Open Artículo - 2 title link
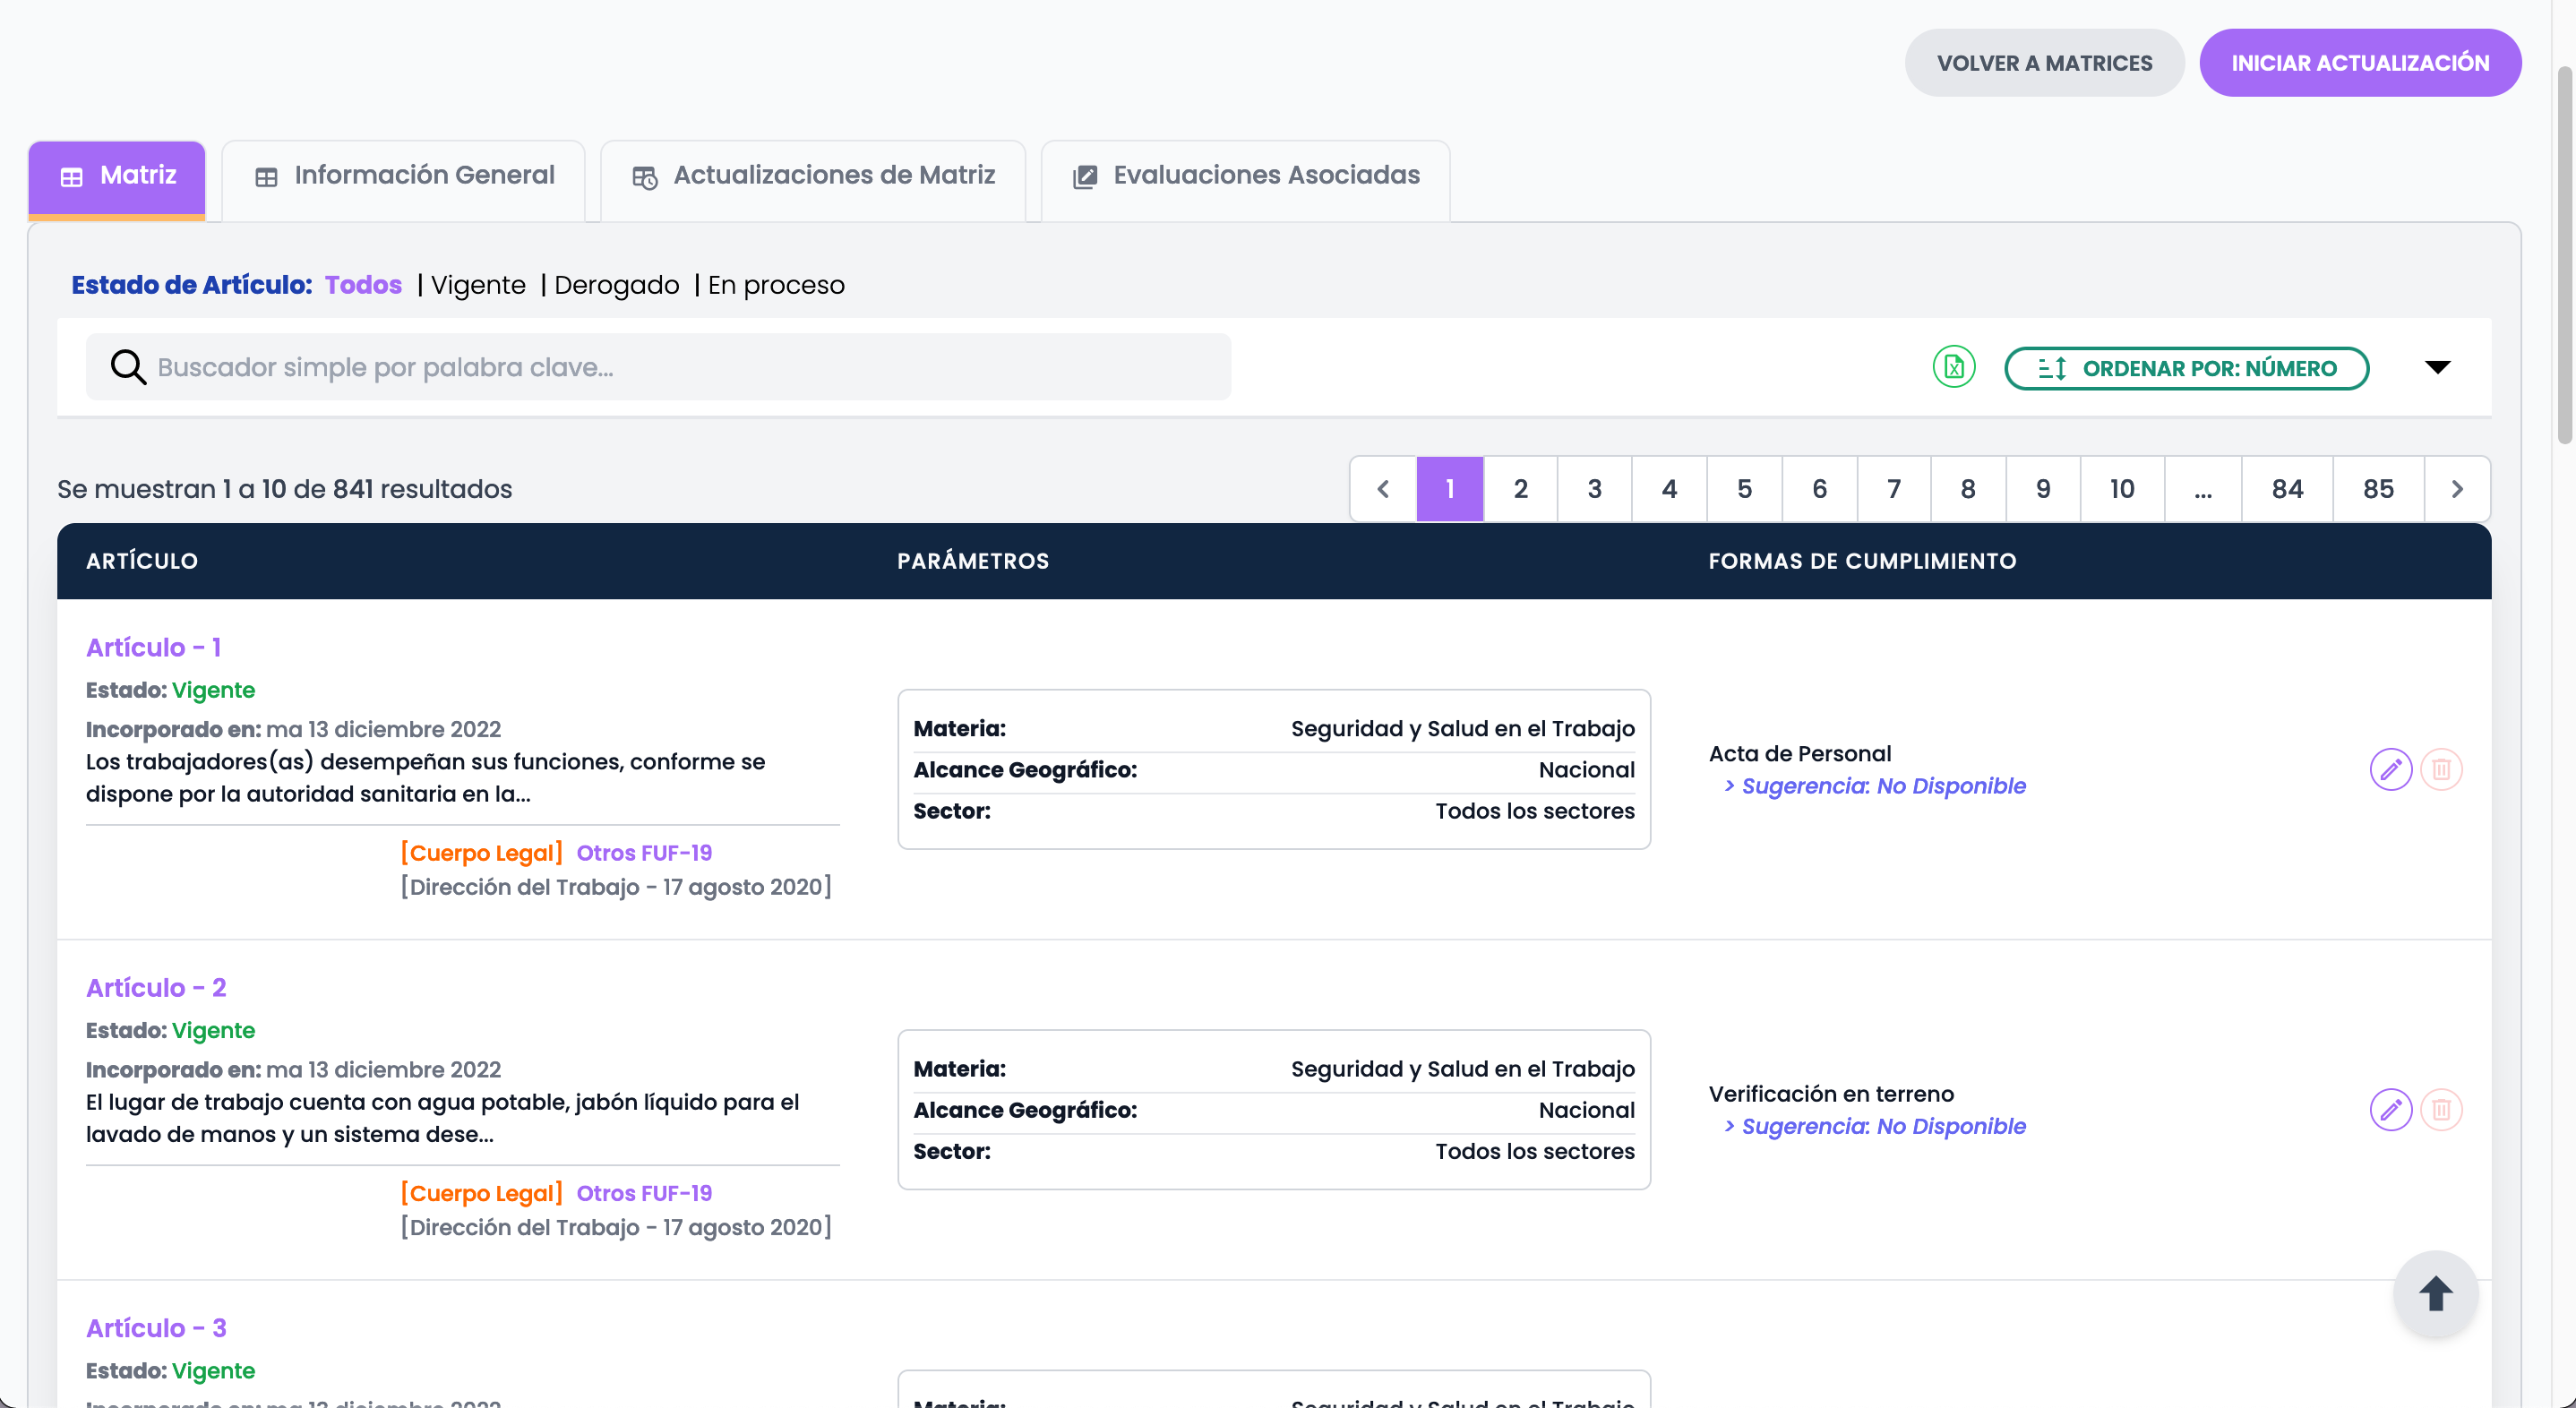The image size is (2576, 1408). [156, 987]
